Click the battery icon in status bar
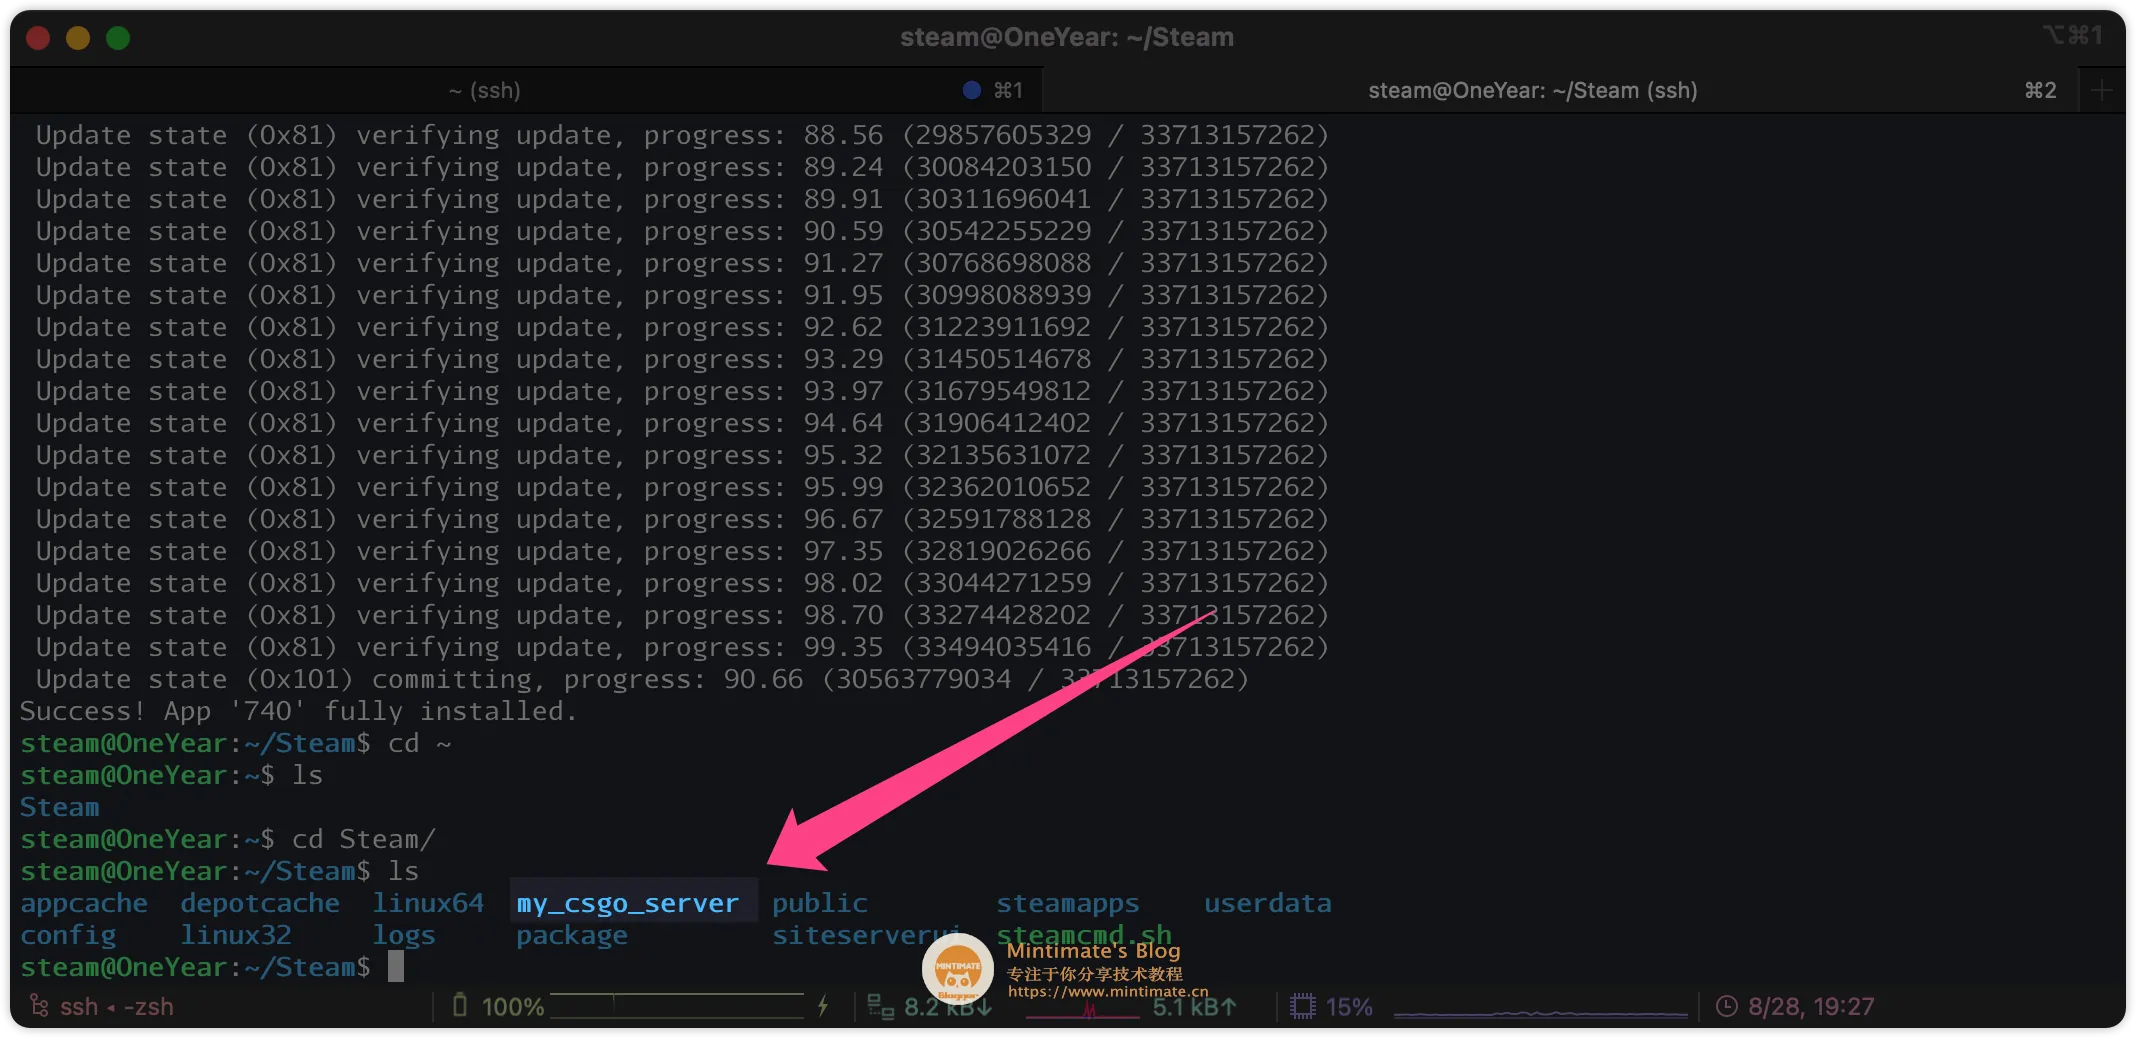The height and width of the screenshot is (1038, 2136). coord(460,1005)
